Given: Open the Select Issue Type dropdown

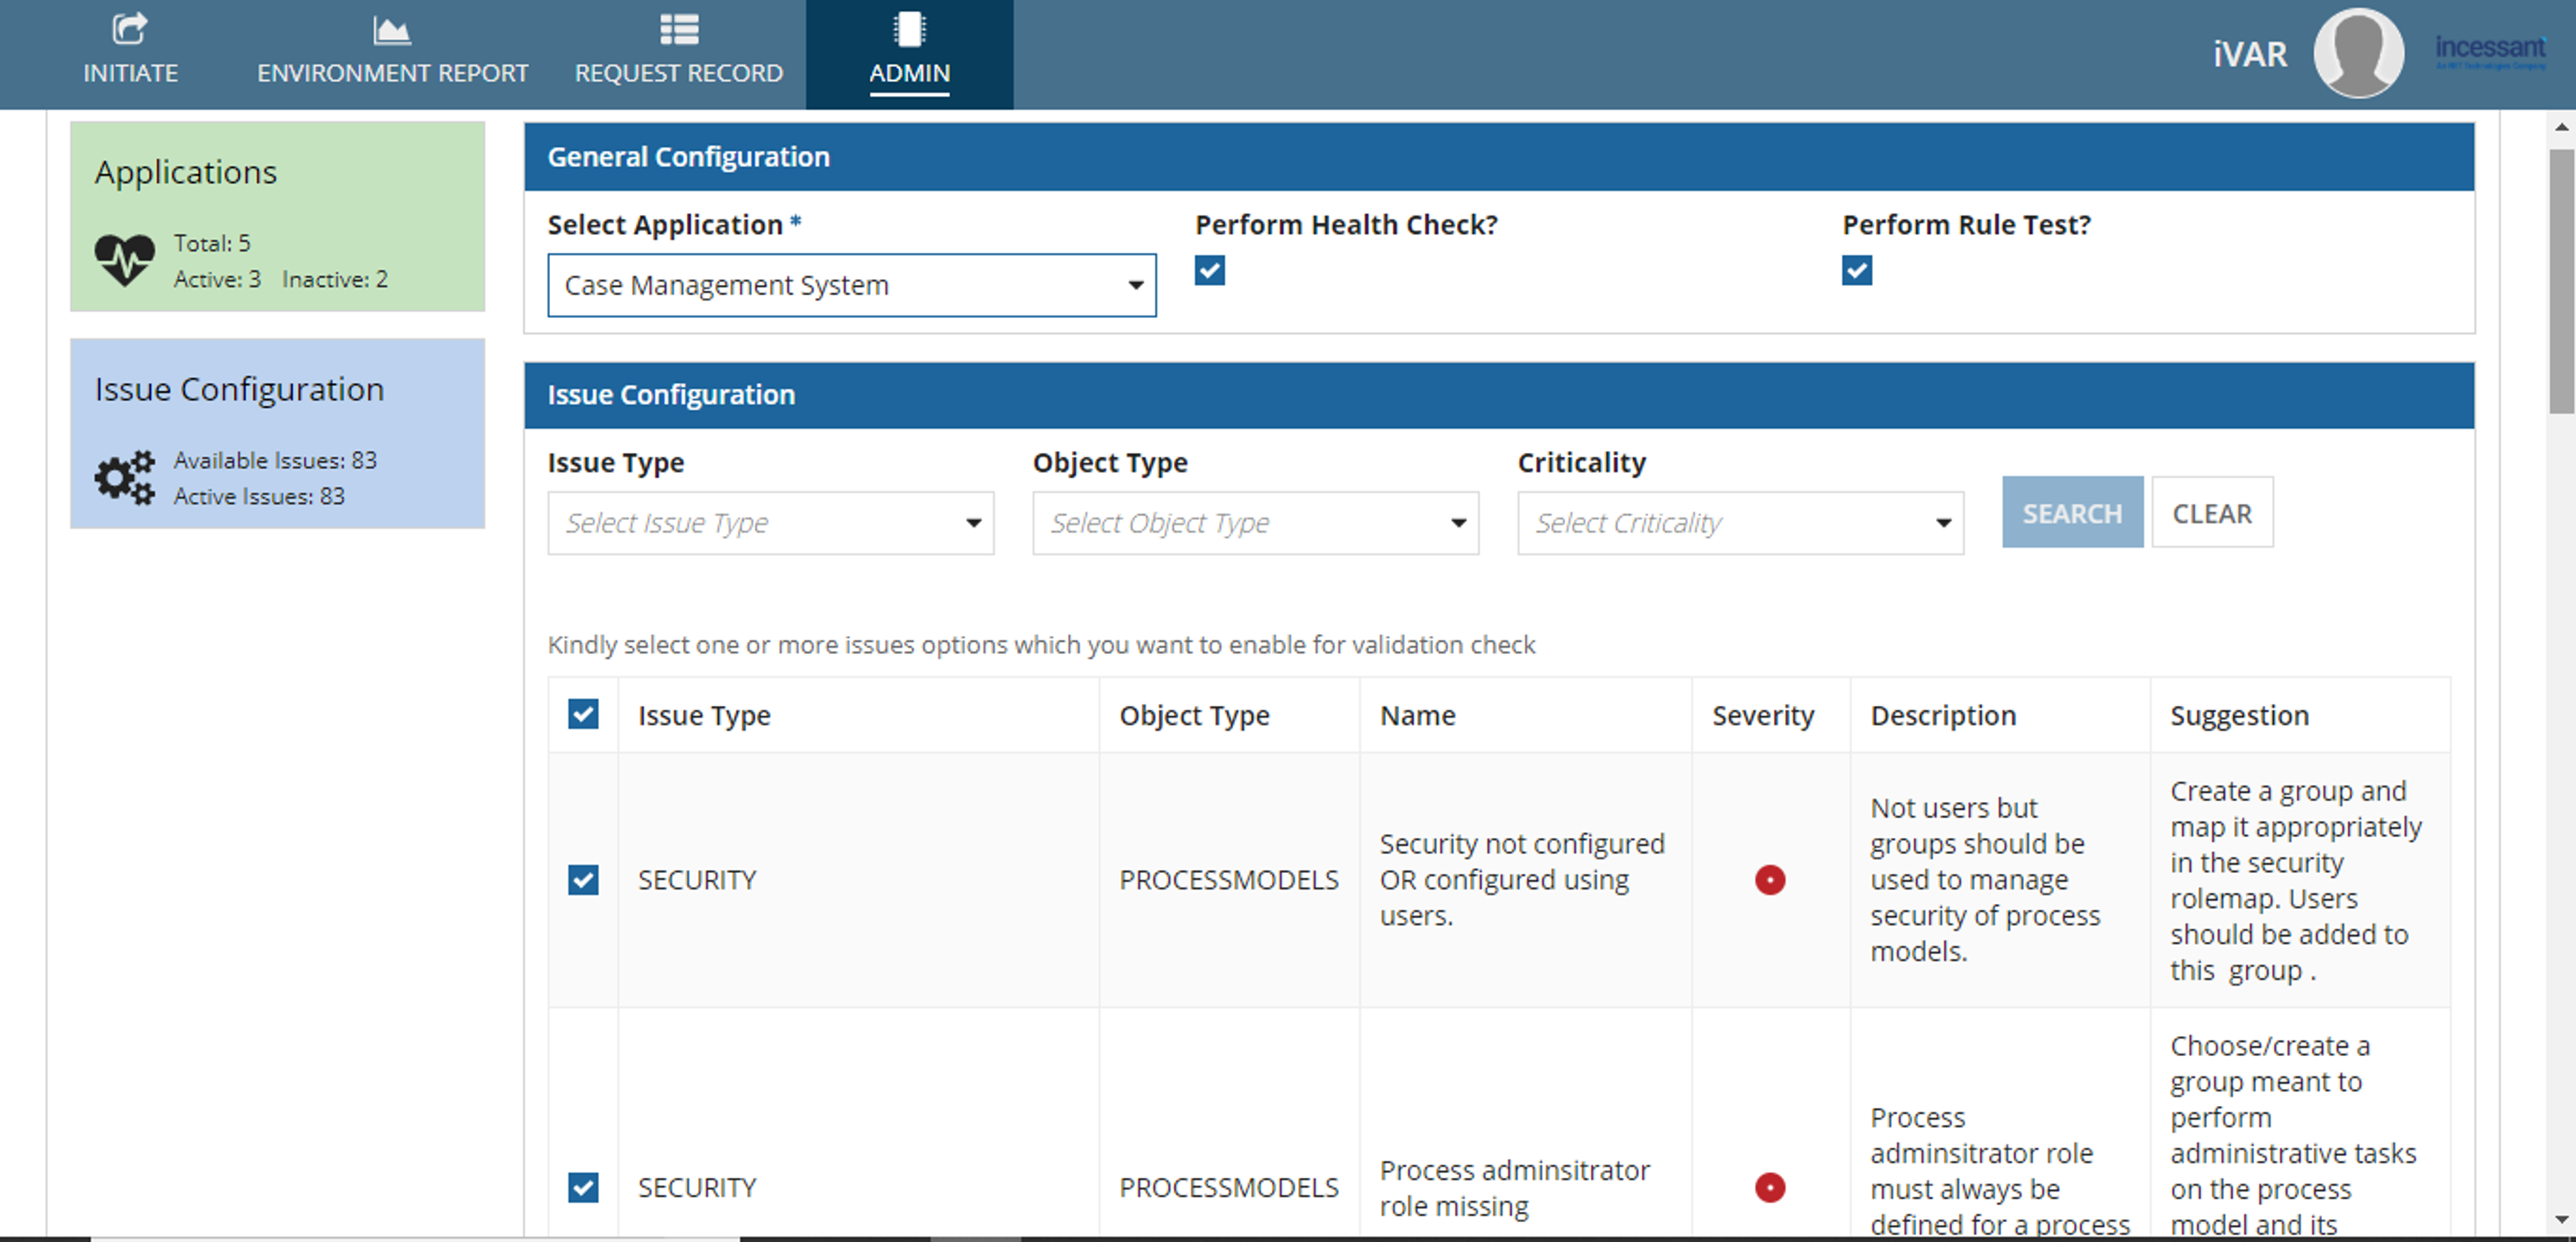Looking at the screenshot, I should [x=770, y=522].
